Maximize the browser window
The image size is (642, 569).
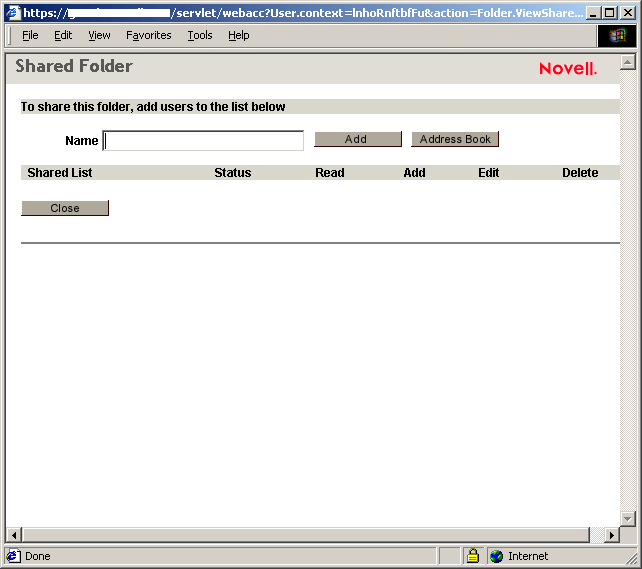pos(610,13)
